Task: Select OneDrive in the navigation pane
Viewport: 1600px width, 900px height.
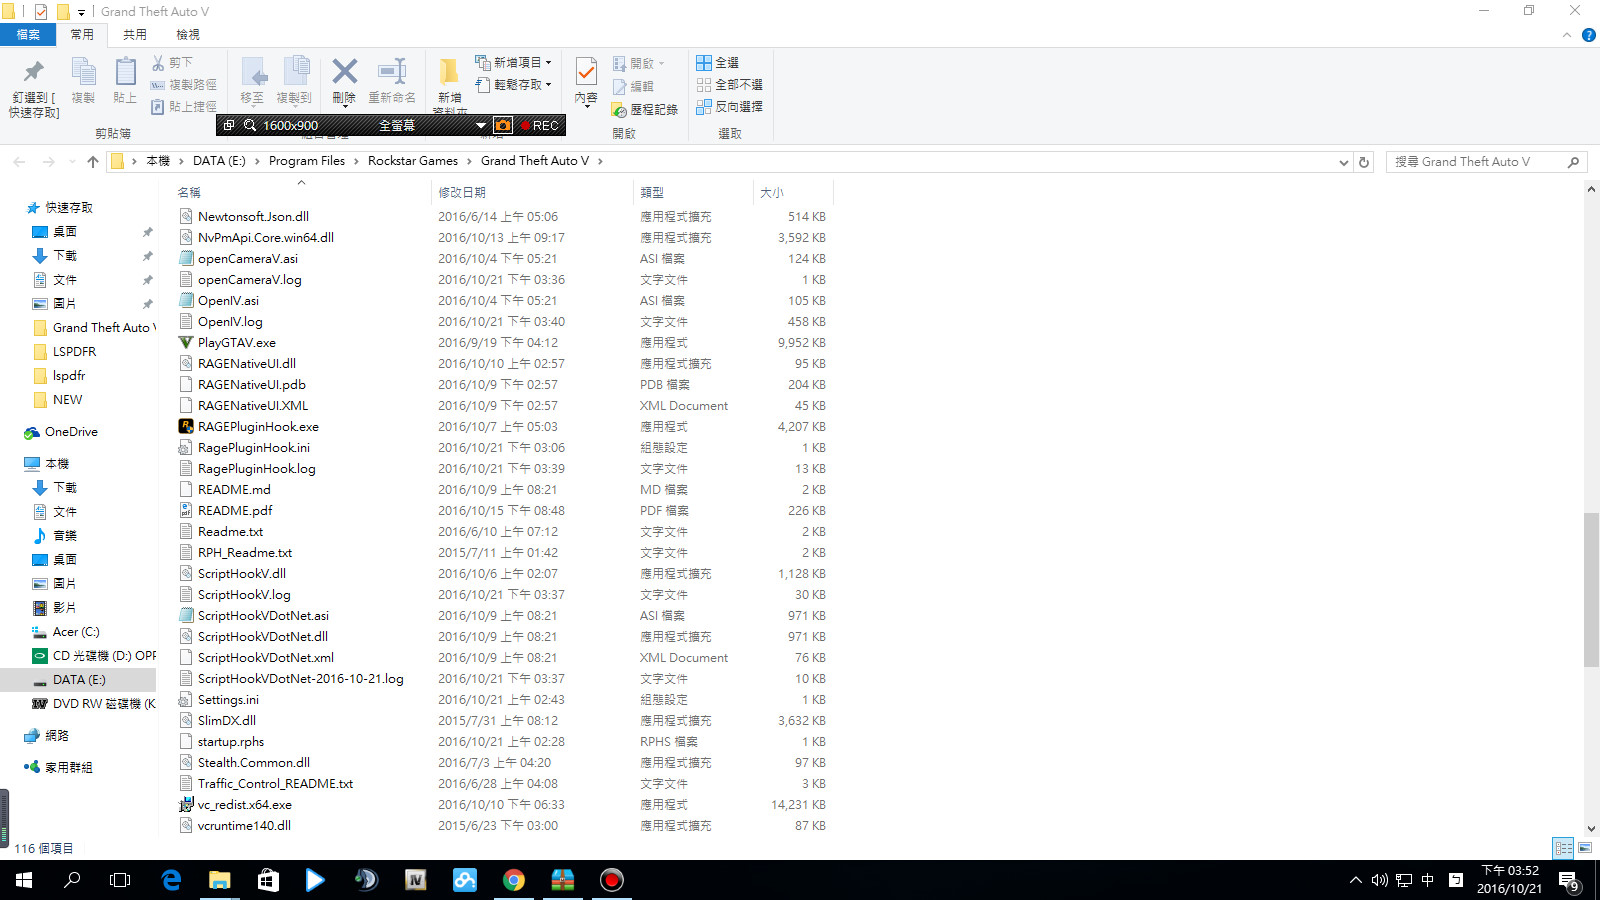Action: (x=71, y=432)
